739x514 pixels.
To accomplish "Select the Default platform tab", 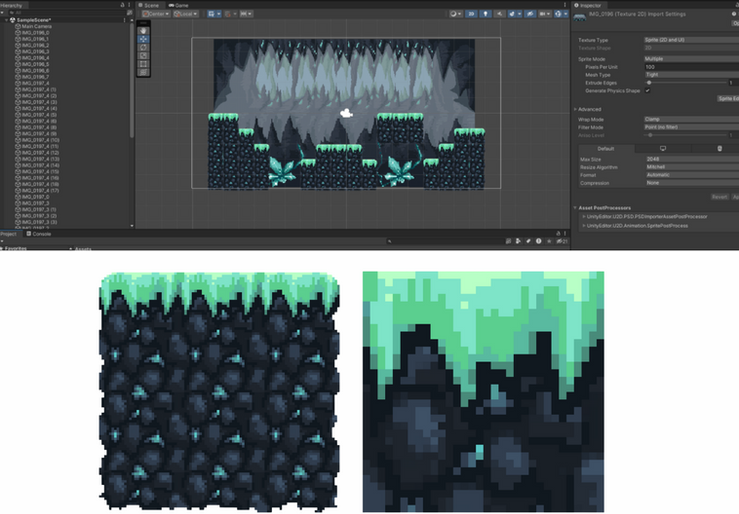I will (606, 148).
